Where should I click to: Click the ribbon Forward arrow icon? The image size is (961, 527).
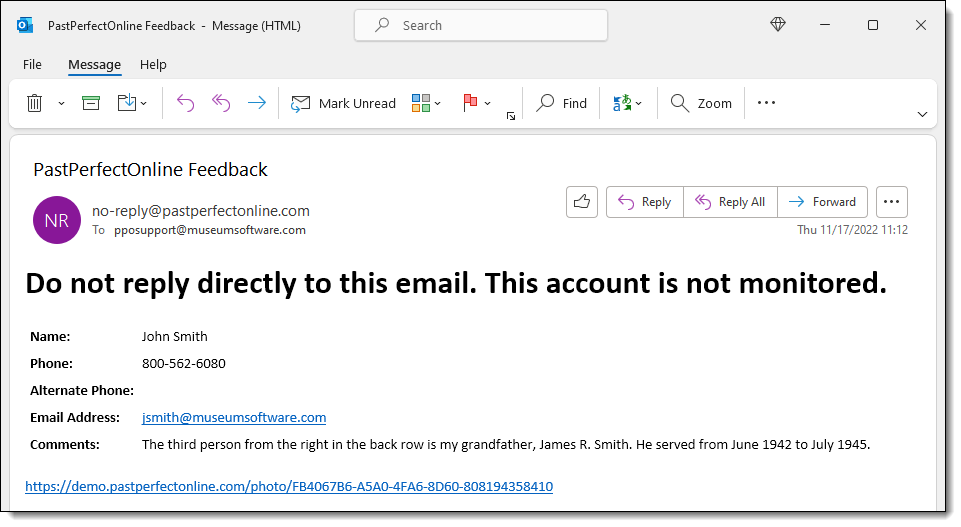(x=257, y=103)
